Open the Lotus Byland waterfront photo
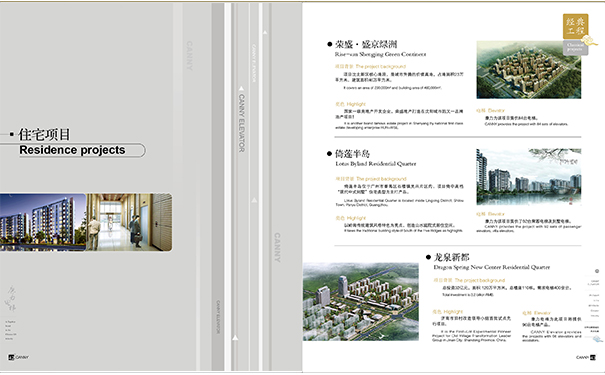 coord(529,177)
